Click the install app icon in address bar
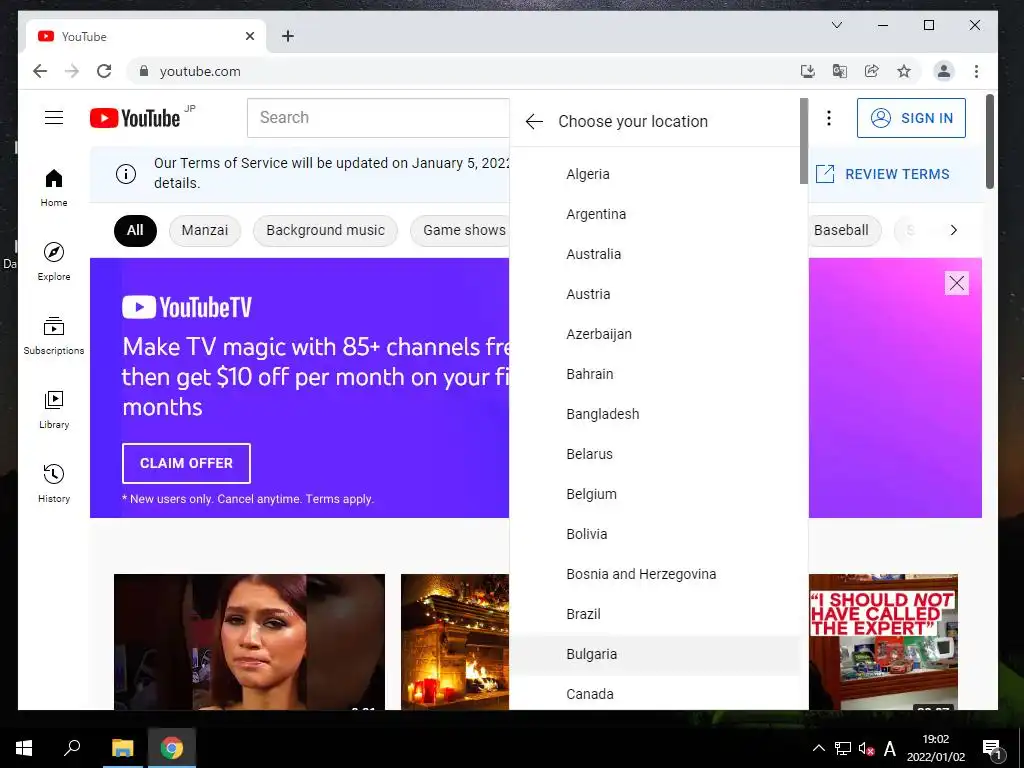 808,71
